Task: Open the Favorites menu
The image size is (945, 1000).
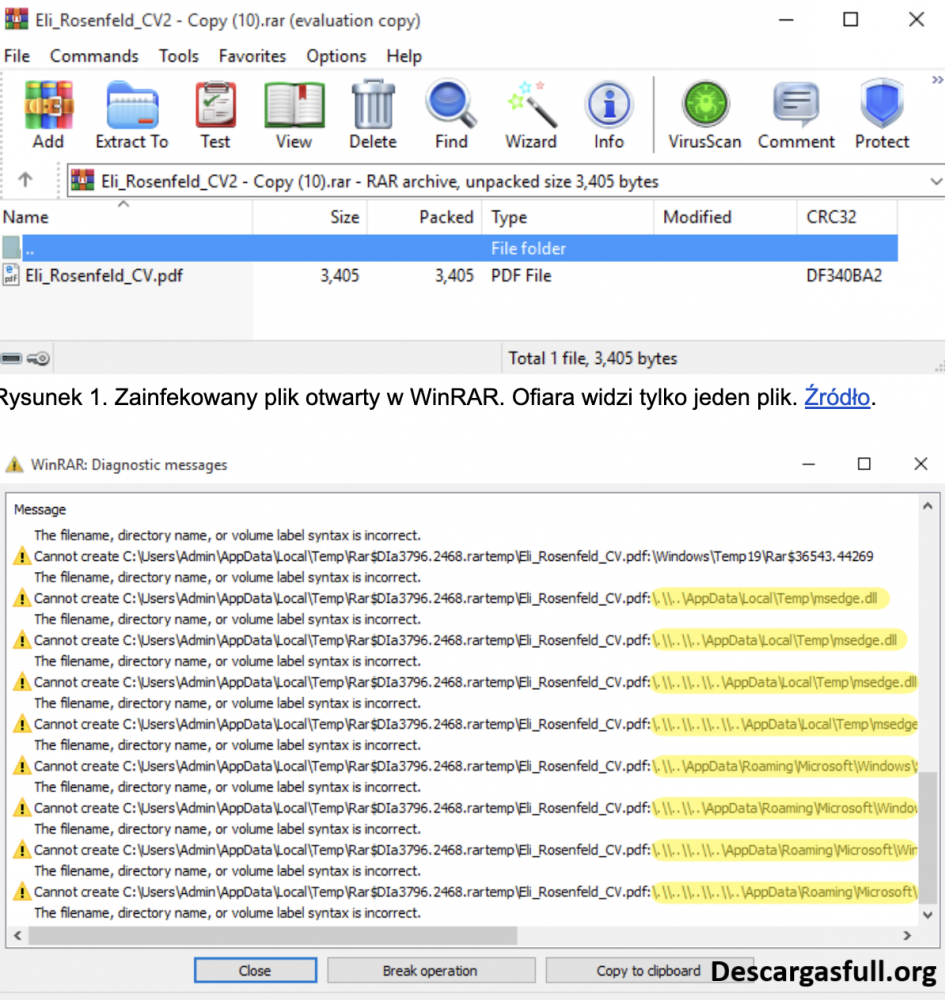Action: click(x=252, y=56)
